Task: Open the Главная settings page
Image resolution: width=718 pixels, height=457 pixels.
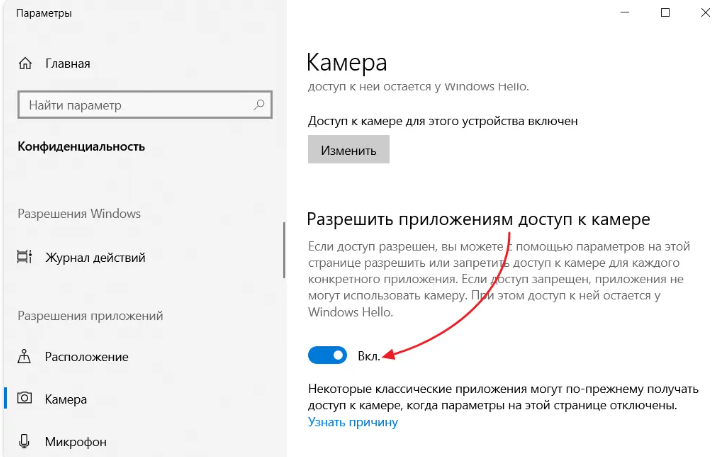Action: point(67,63)
